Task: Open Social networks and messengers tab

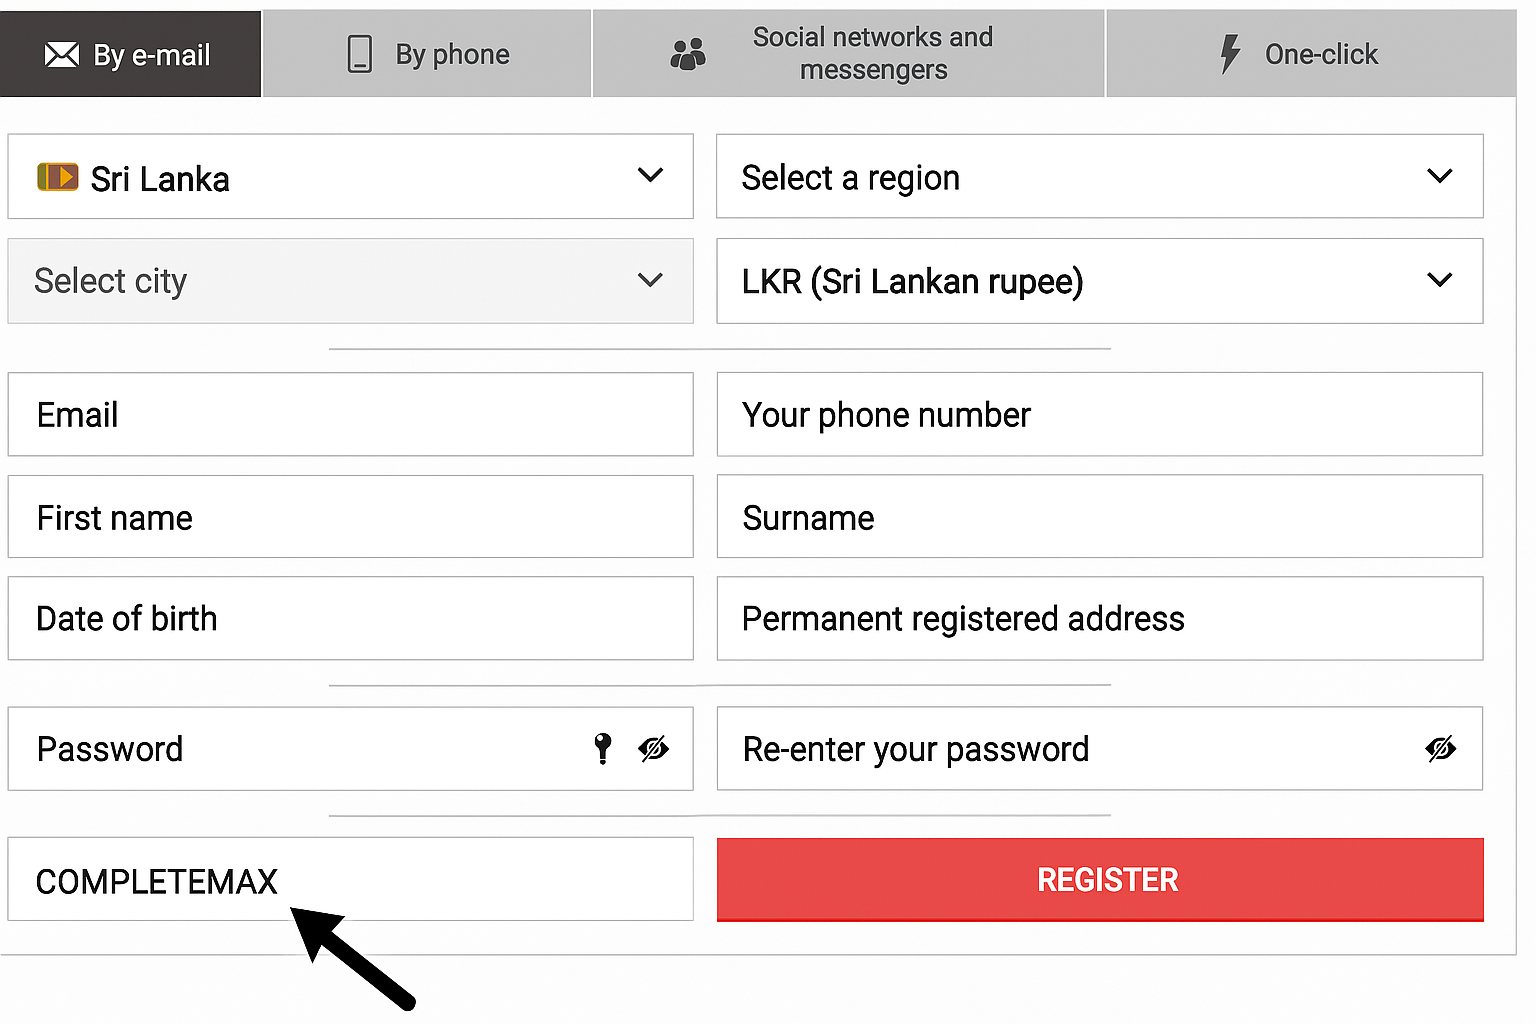Action: point(848,54)
